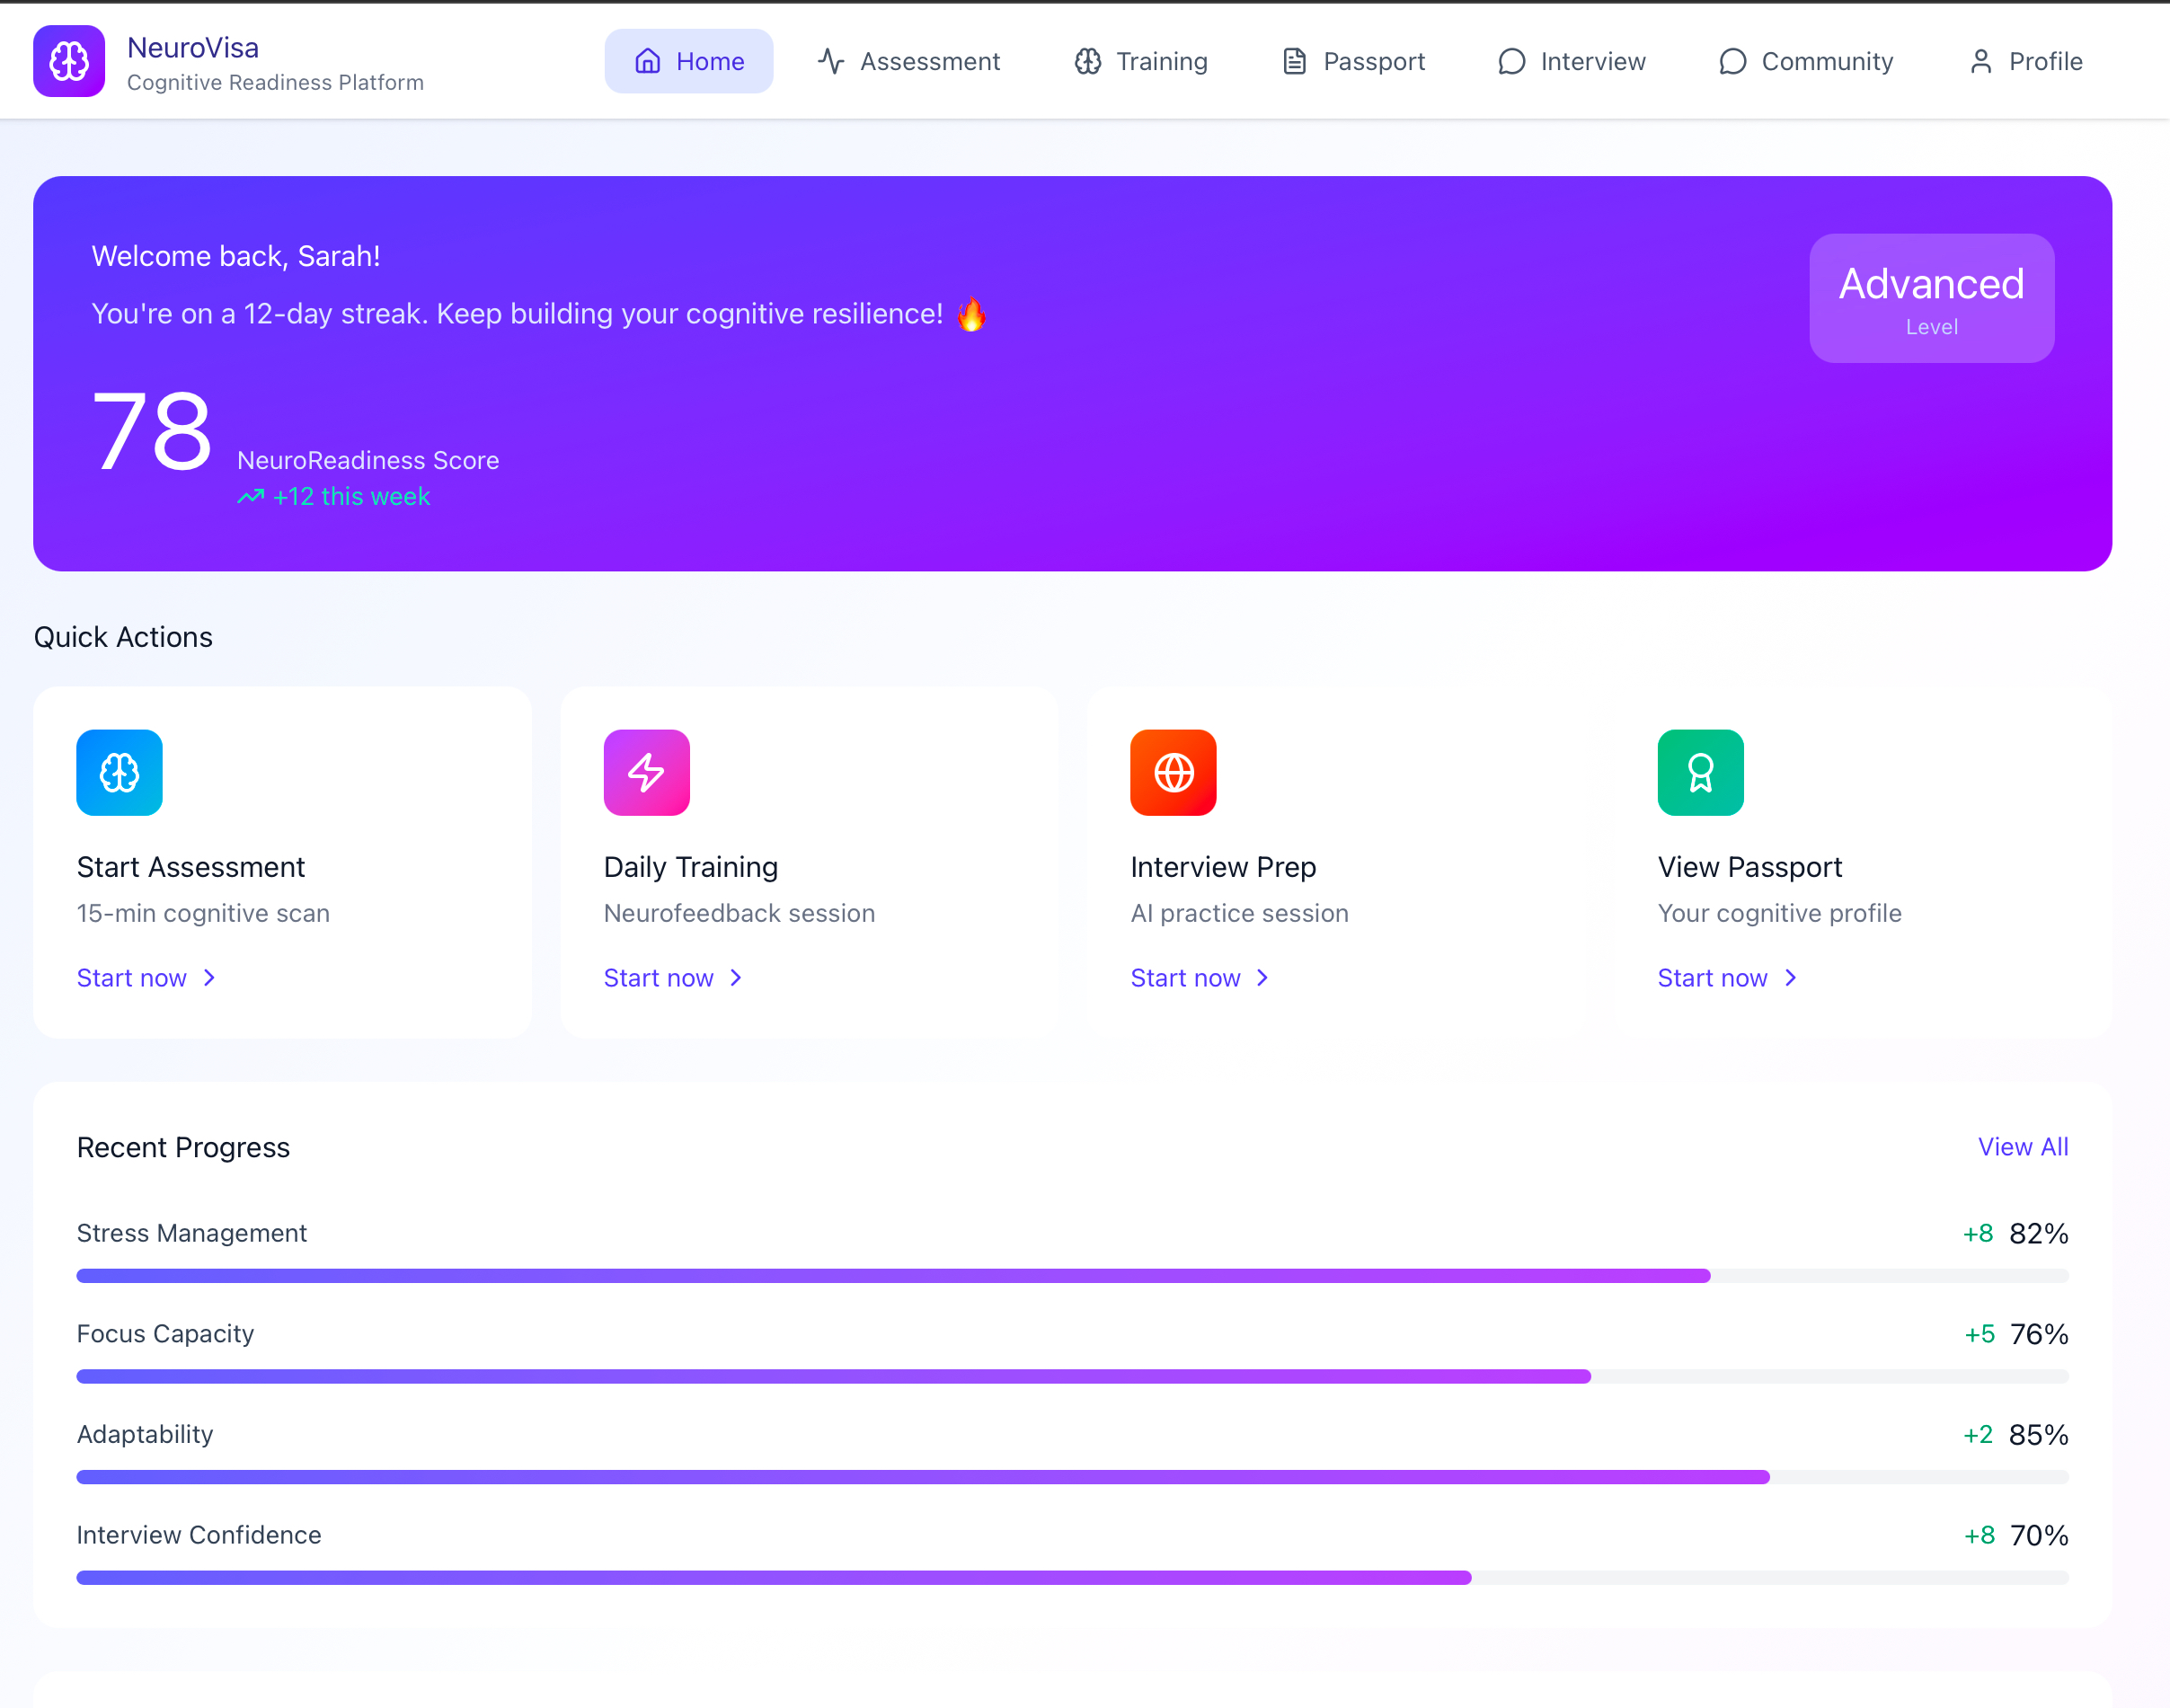Click the chevron next to Start Assessment's Start now

coord(209,978)
